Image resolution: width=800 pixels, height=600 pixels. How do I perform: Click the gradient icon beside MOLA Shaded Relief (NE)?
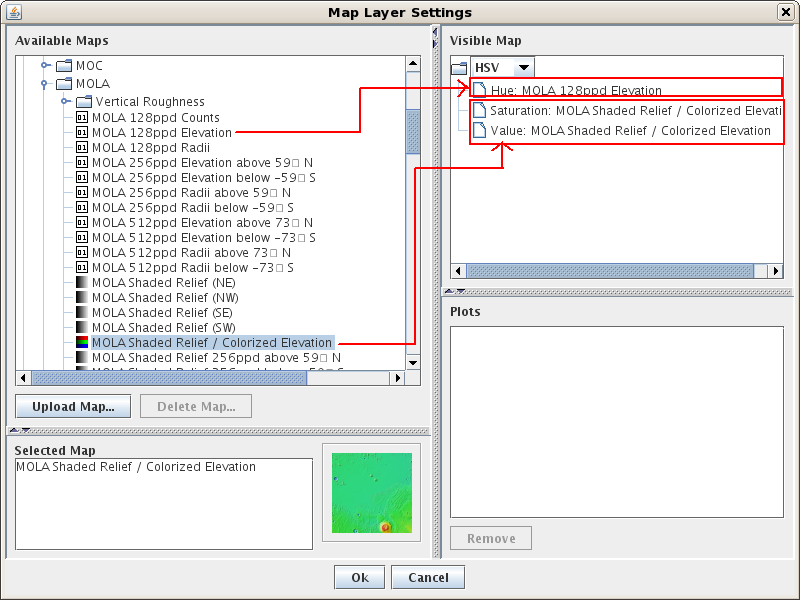pyautogui.click(x=82, y=282)
